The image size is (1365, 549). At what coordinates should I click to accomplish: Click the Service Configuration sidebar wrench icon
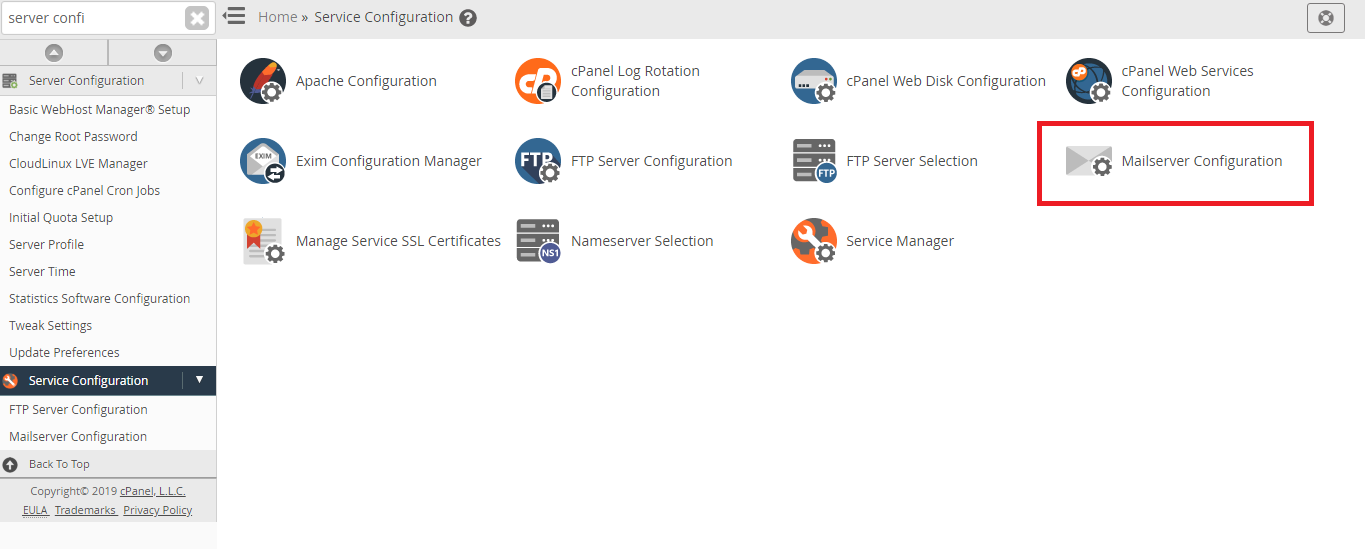pos(10,381)
